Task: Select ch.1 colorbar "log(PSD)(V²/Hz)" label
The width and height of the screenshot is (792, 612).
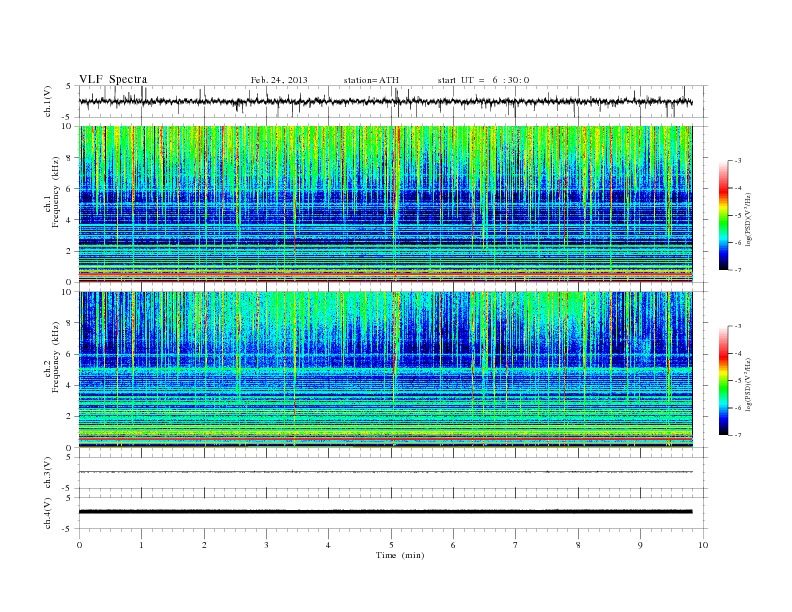Action: (x=748, y=219)
